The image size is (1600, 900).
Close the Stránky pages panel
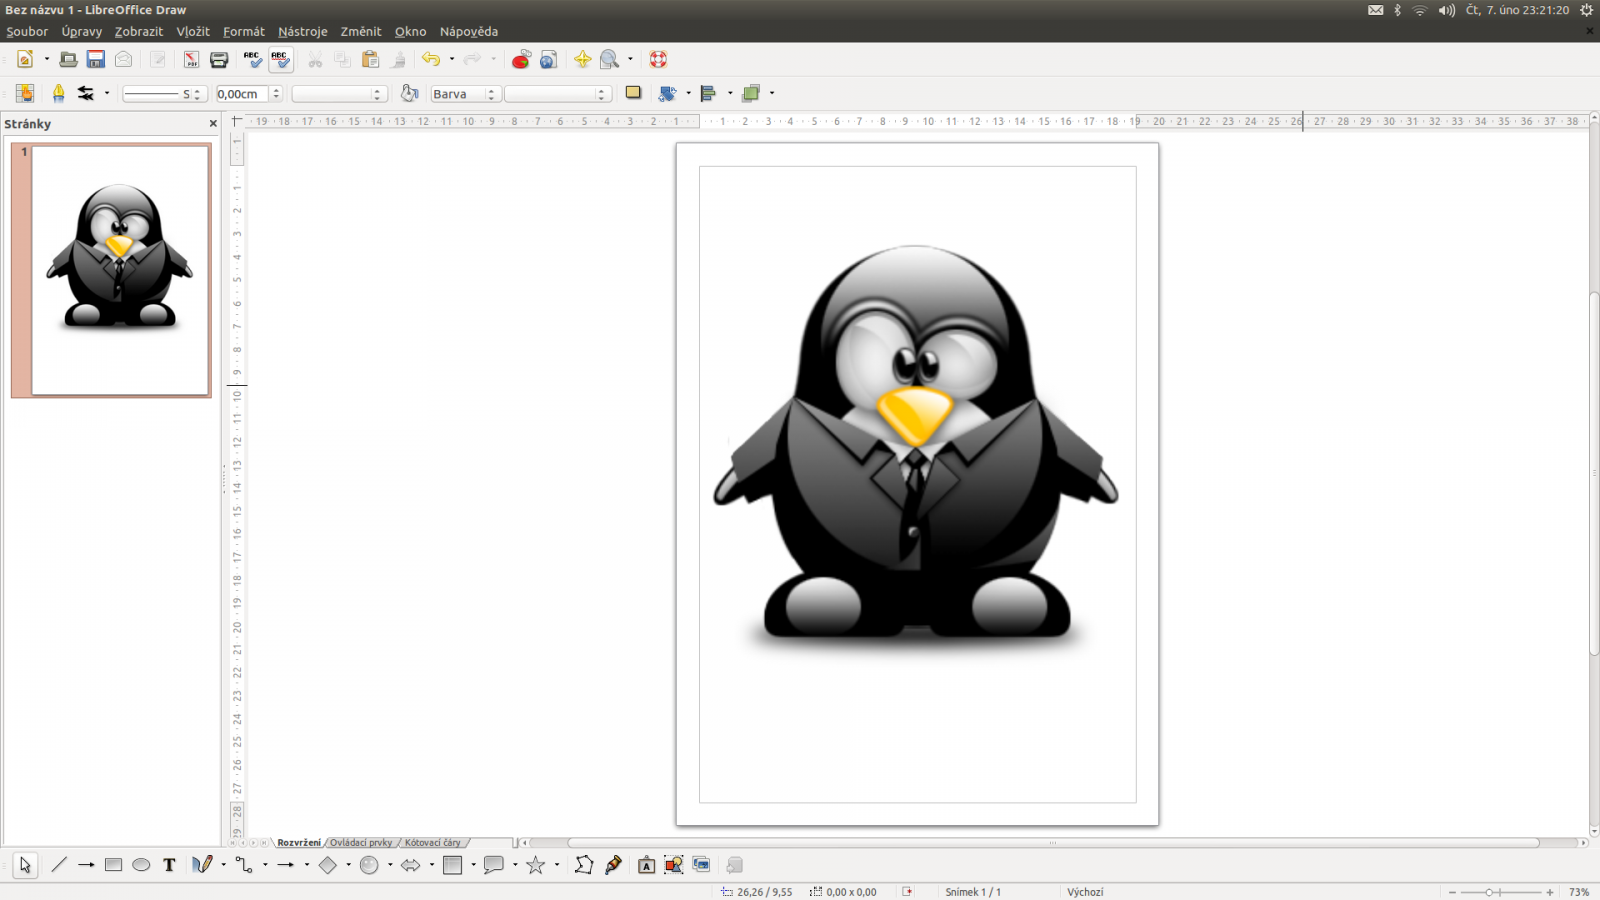212,123
